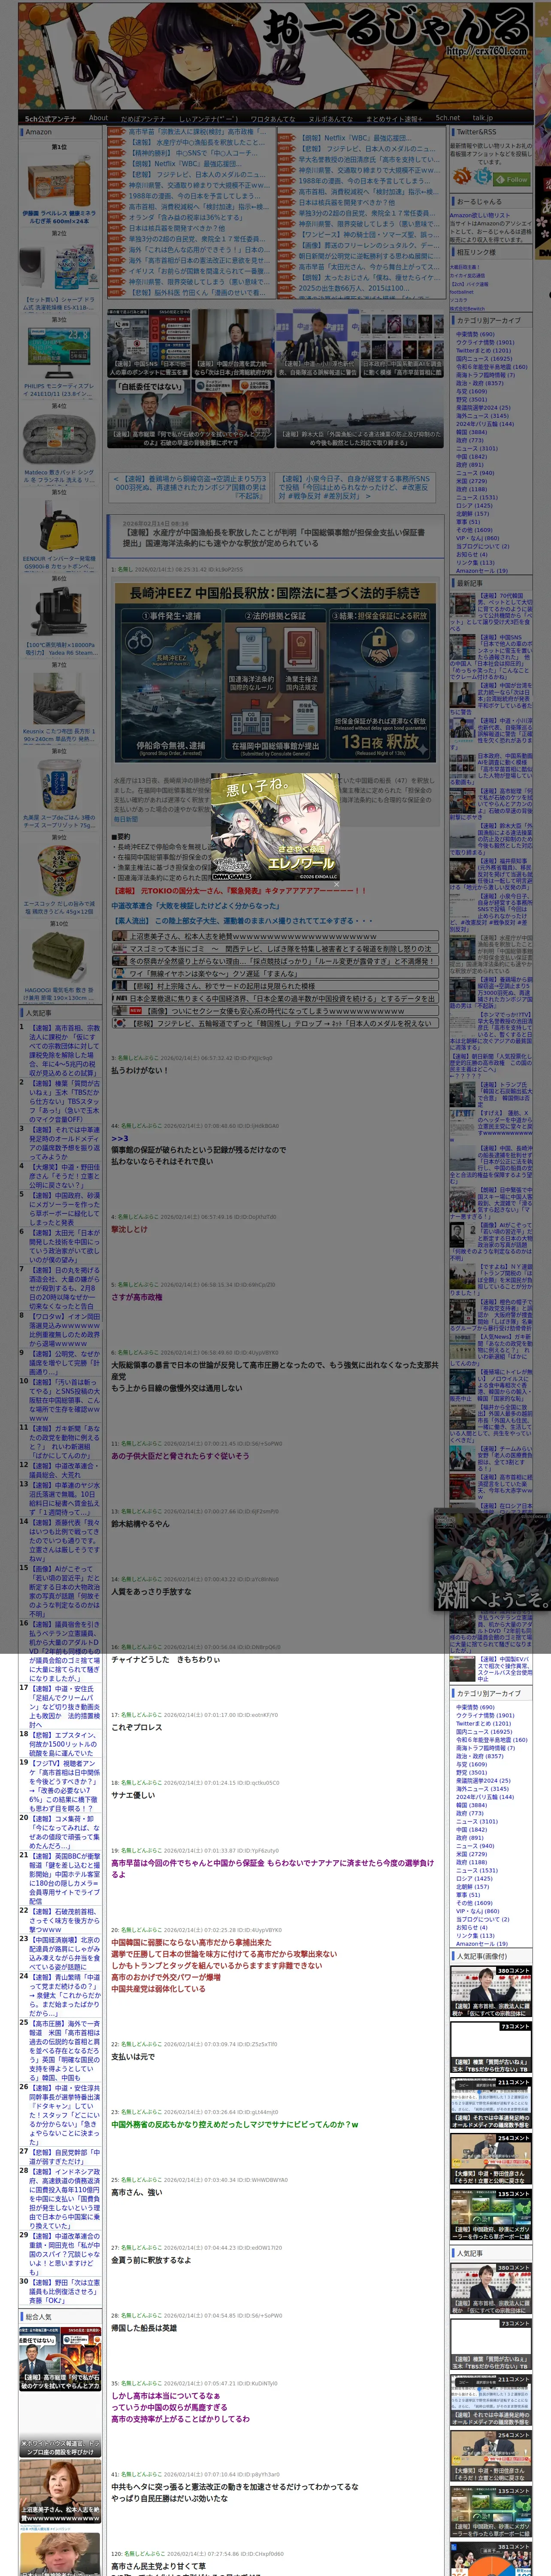Click the green Follow button
Viewport: 551px width, 2576px height.
click(x=513, y=180)
